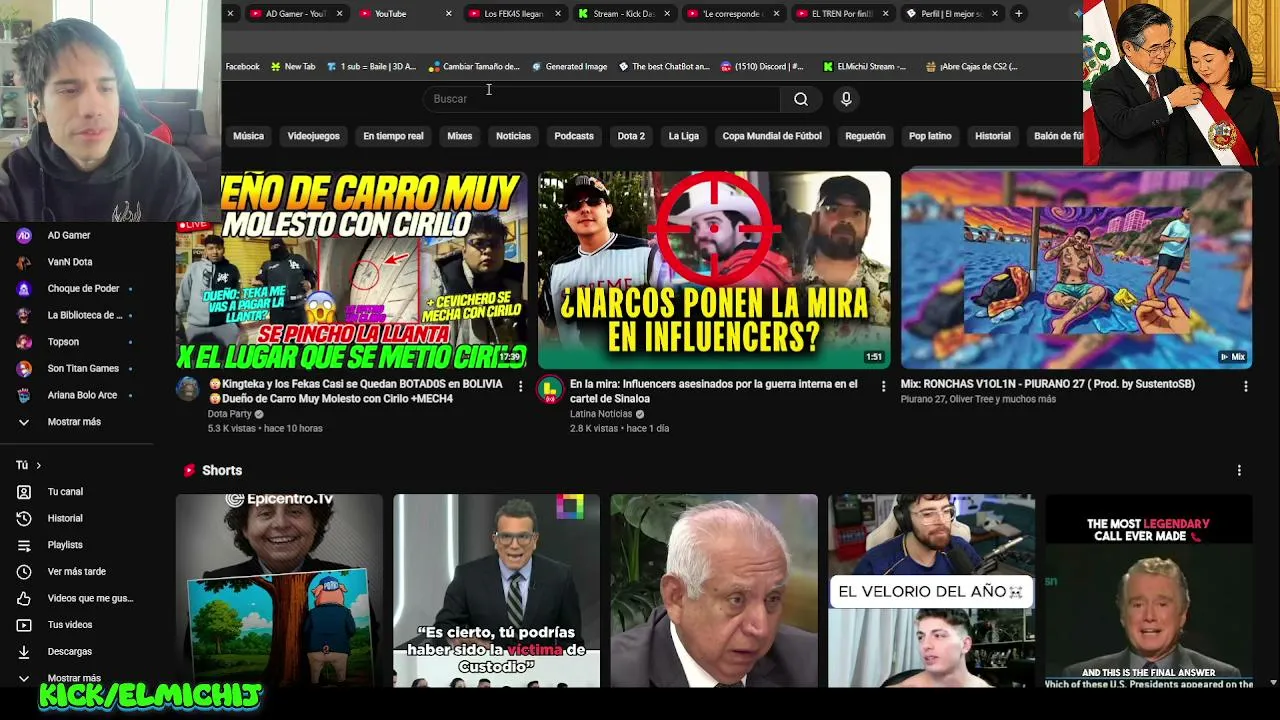Close the 'Los FEK4S llegan' tab
This screenshot has width=1280, height=720.
tap(557, 14)
